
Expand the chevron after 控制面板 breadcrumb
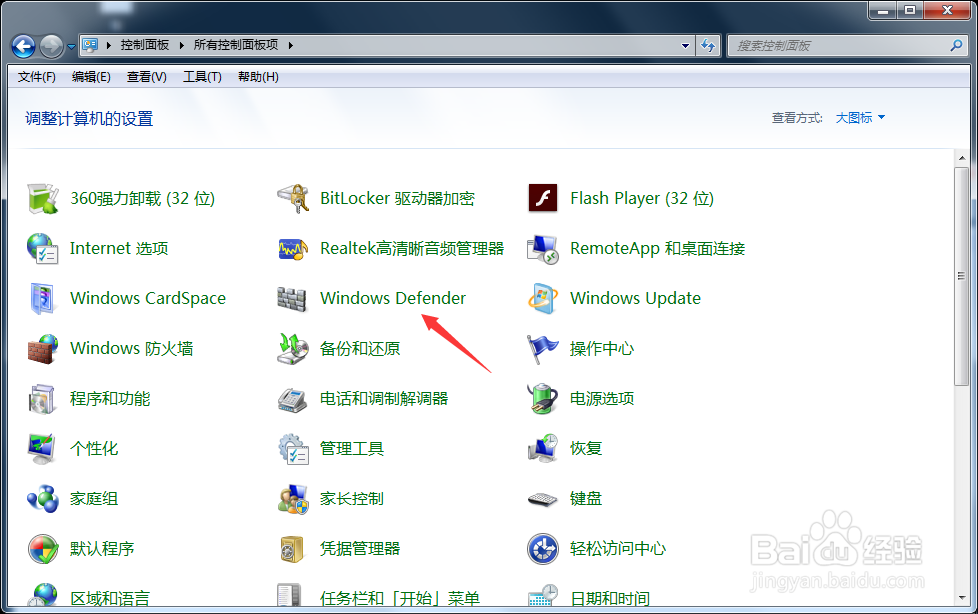[182, 45]
